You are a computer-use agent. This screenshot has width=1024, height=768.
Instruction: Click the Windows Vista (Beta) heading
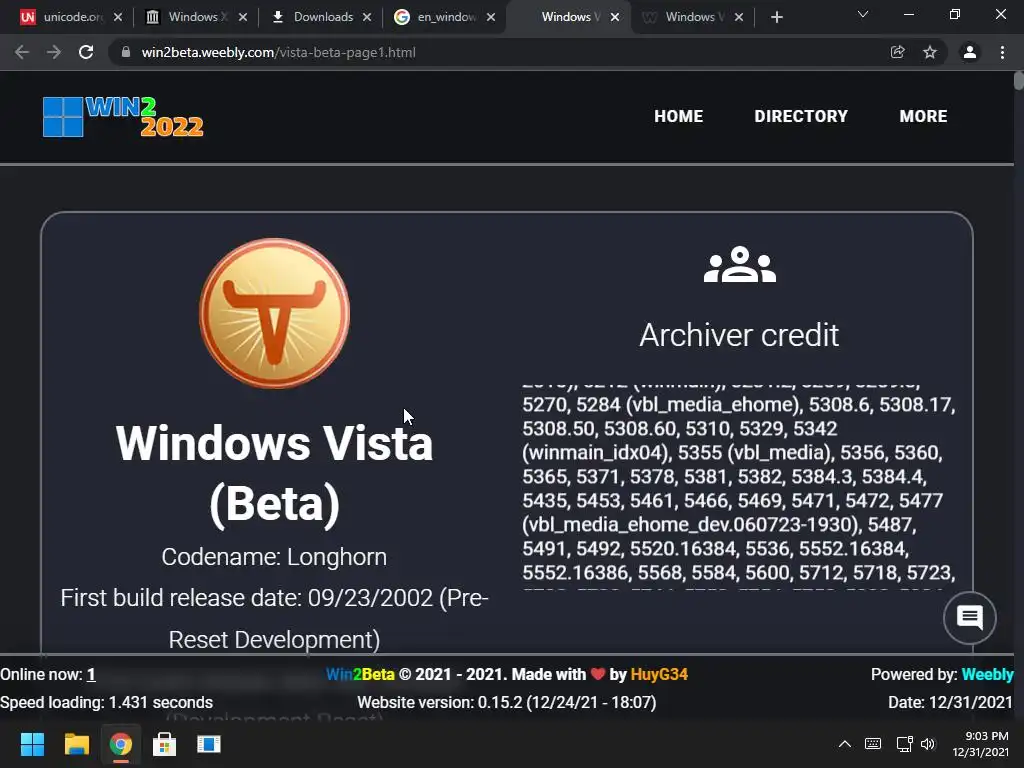[x=274, y=473]
